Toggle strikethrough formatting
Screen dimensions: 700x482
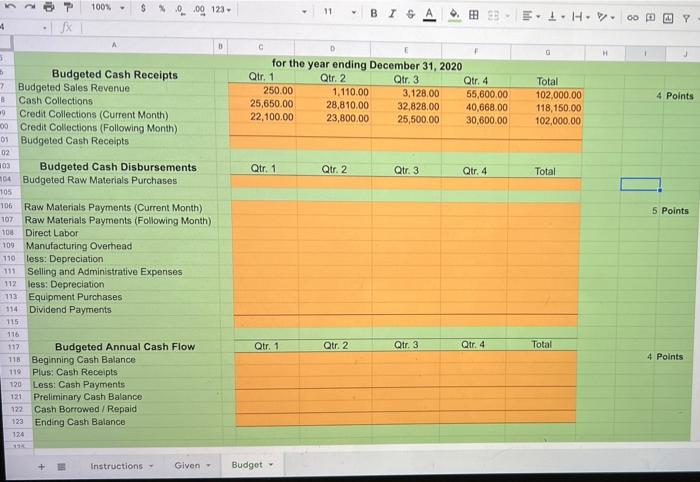tap(410, 14)
